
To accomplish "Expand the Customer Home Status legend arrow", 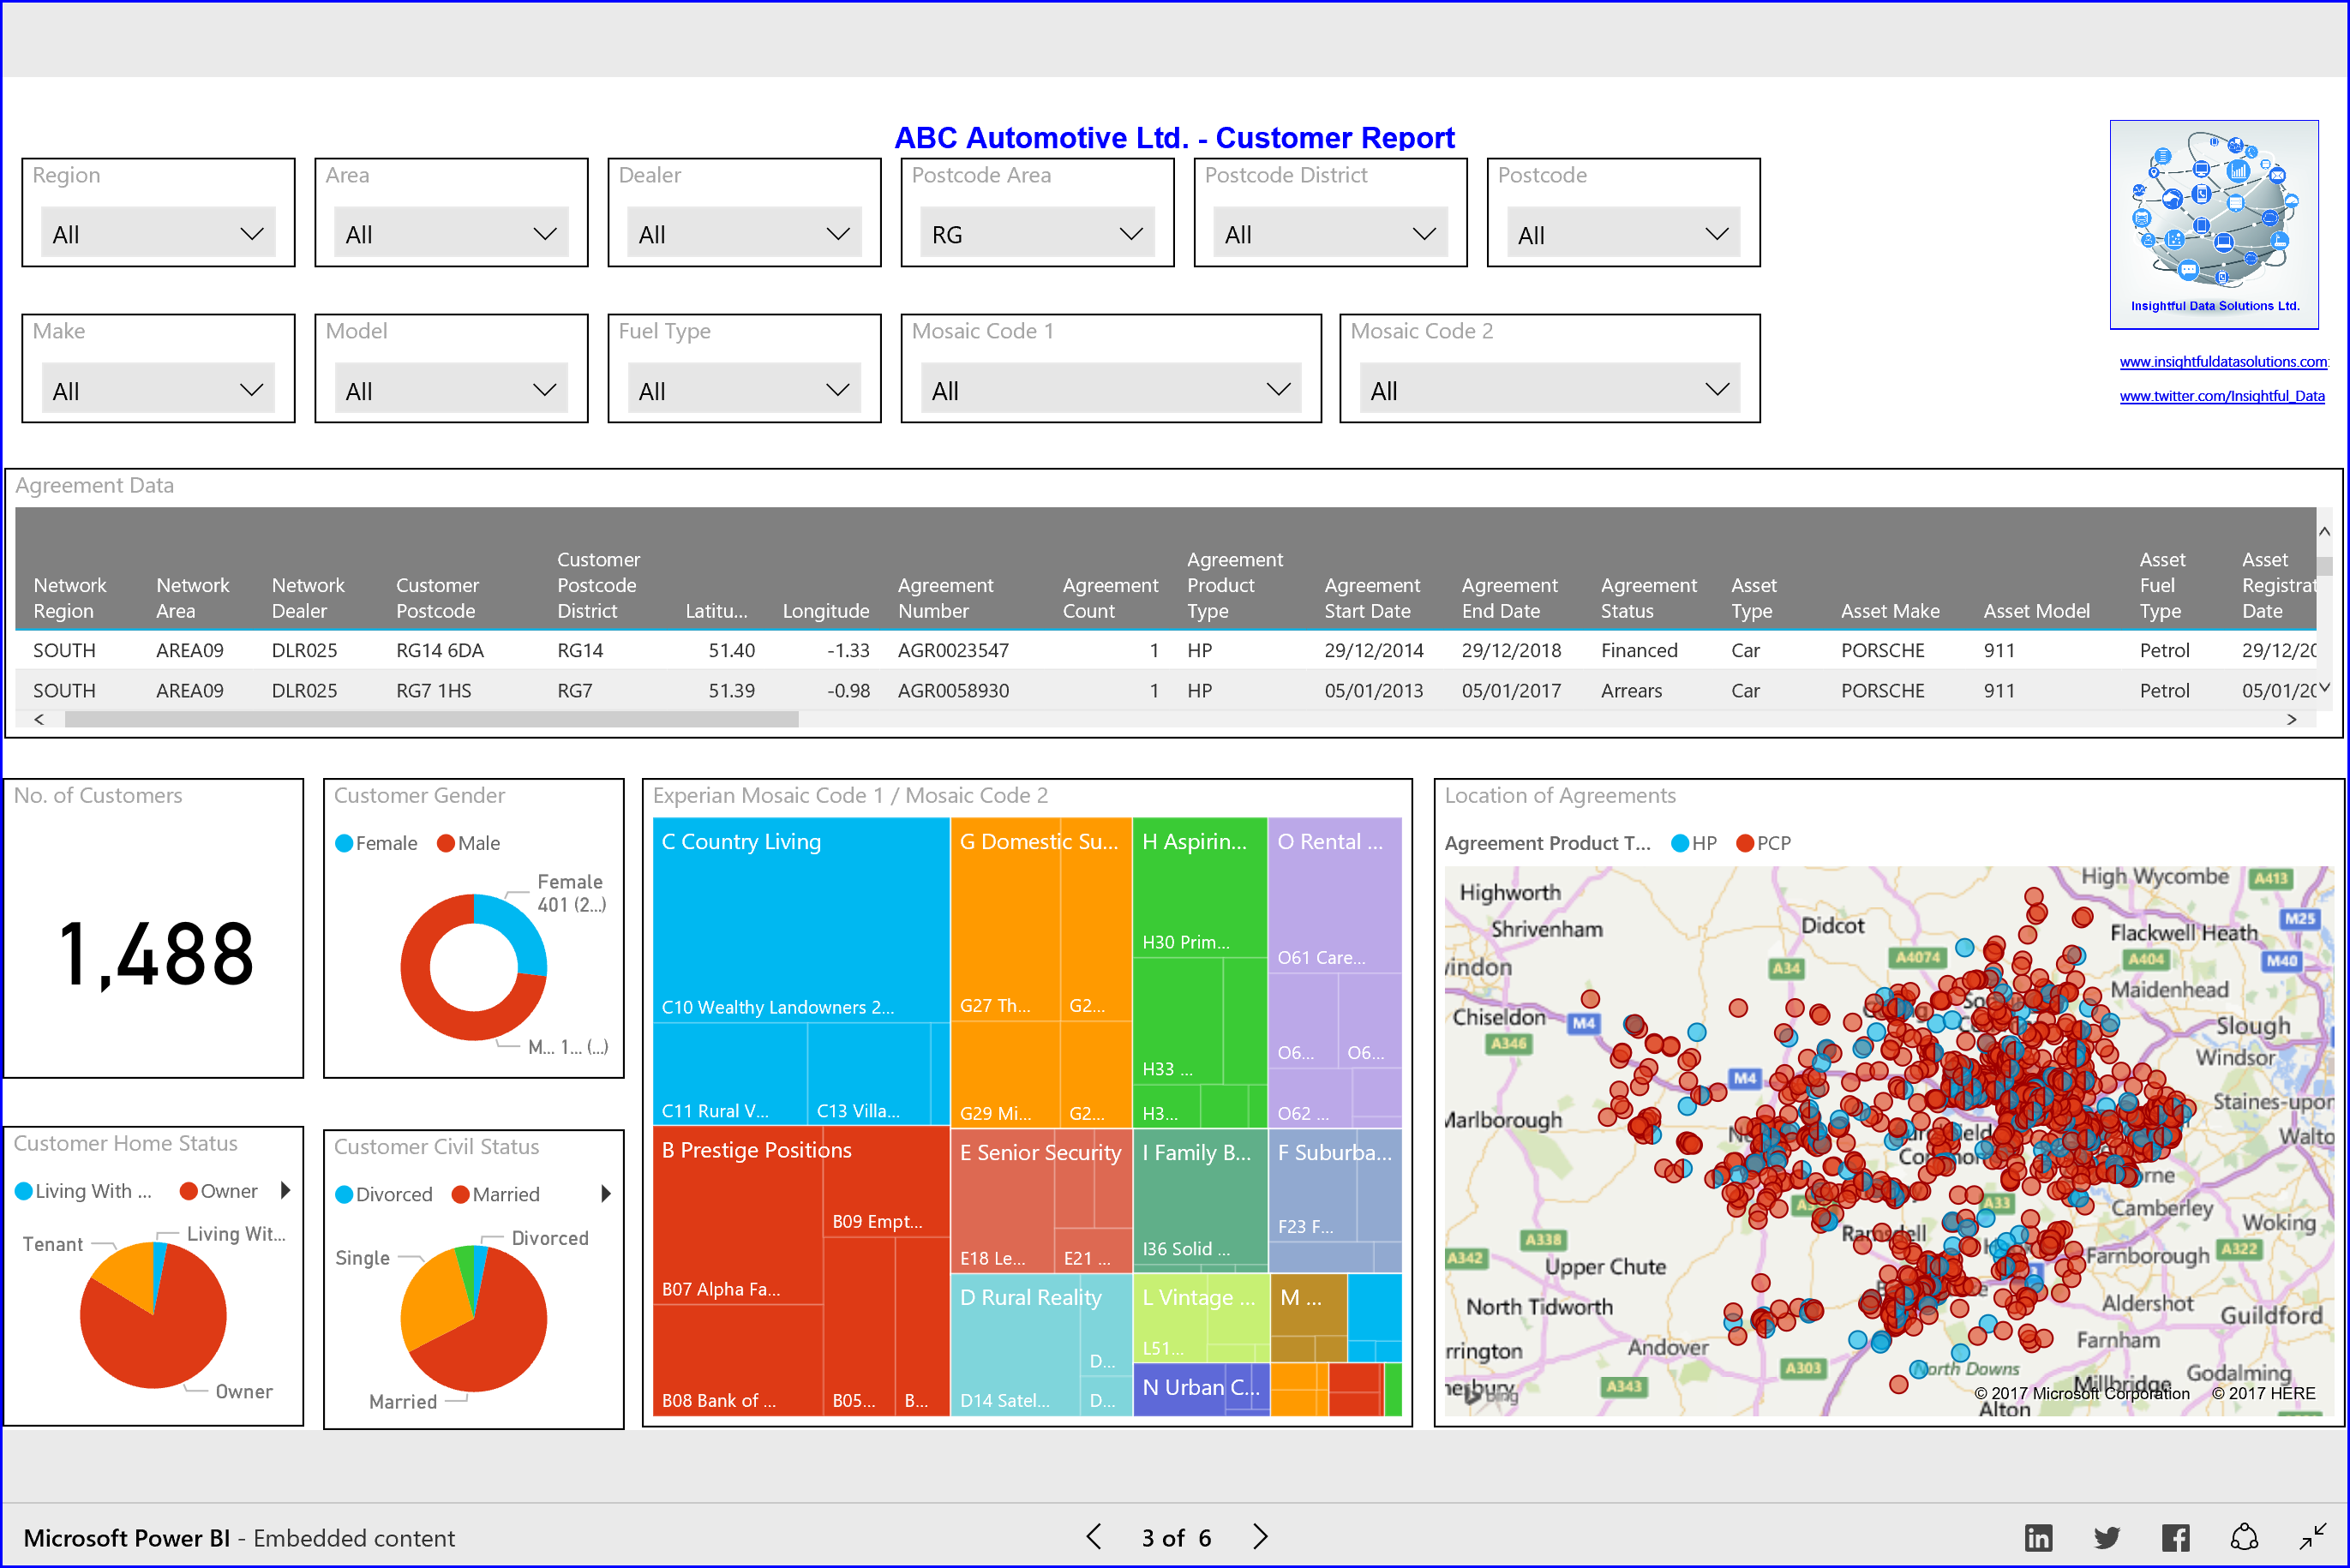I will pyautogui.click(x=284, y=1190).
